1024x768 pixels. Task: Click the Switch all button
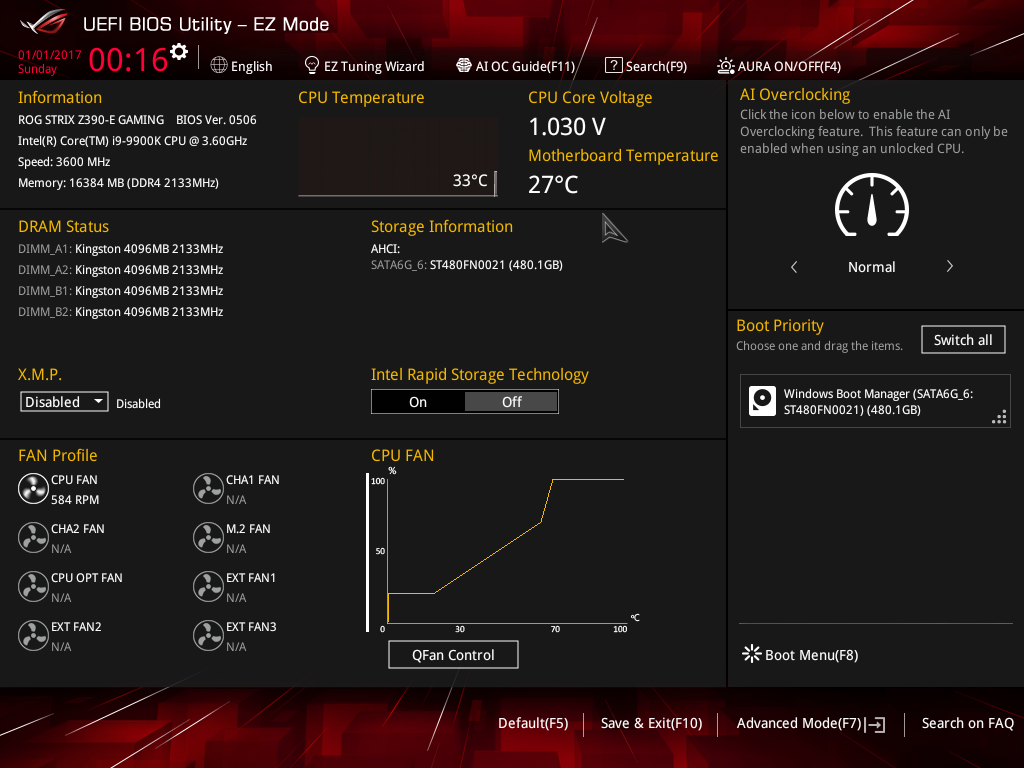coord(963,340)
